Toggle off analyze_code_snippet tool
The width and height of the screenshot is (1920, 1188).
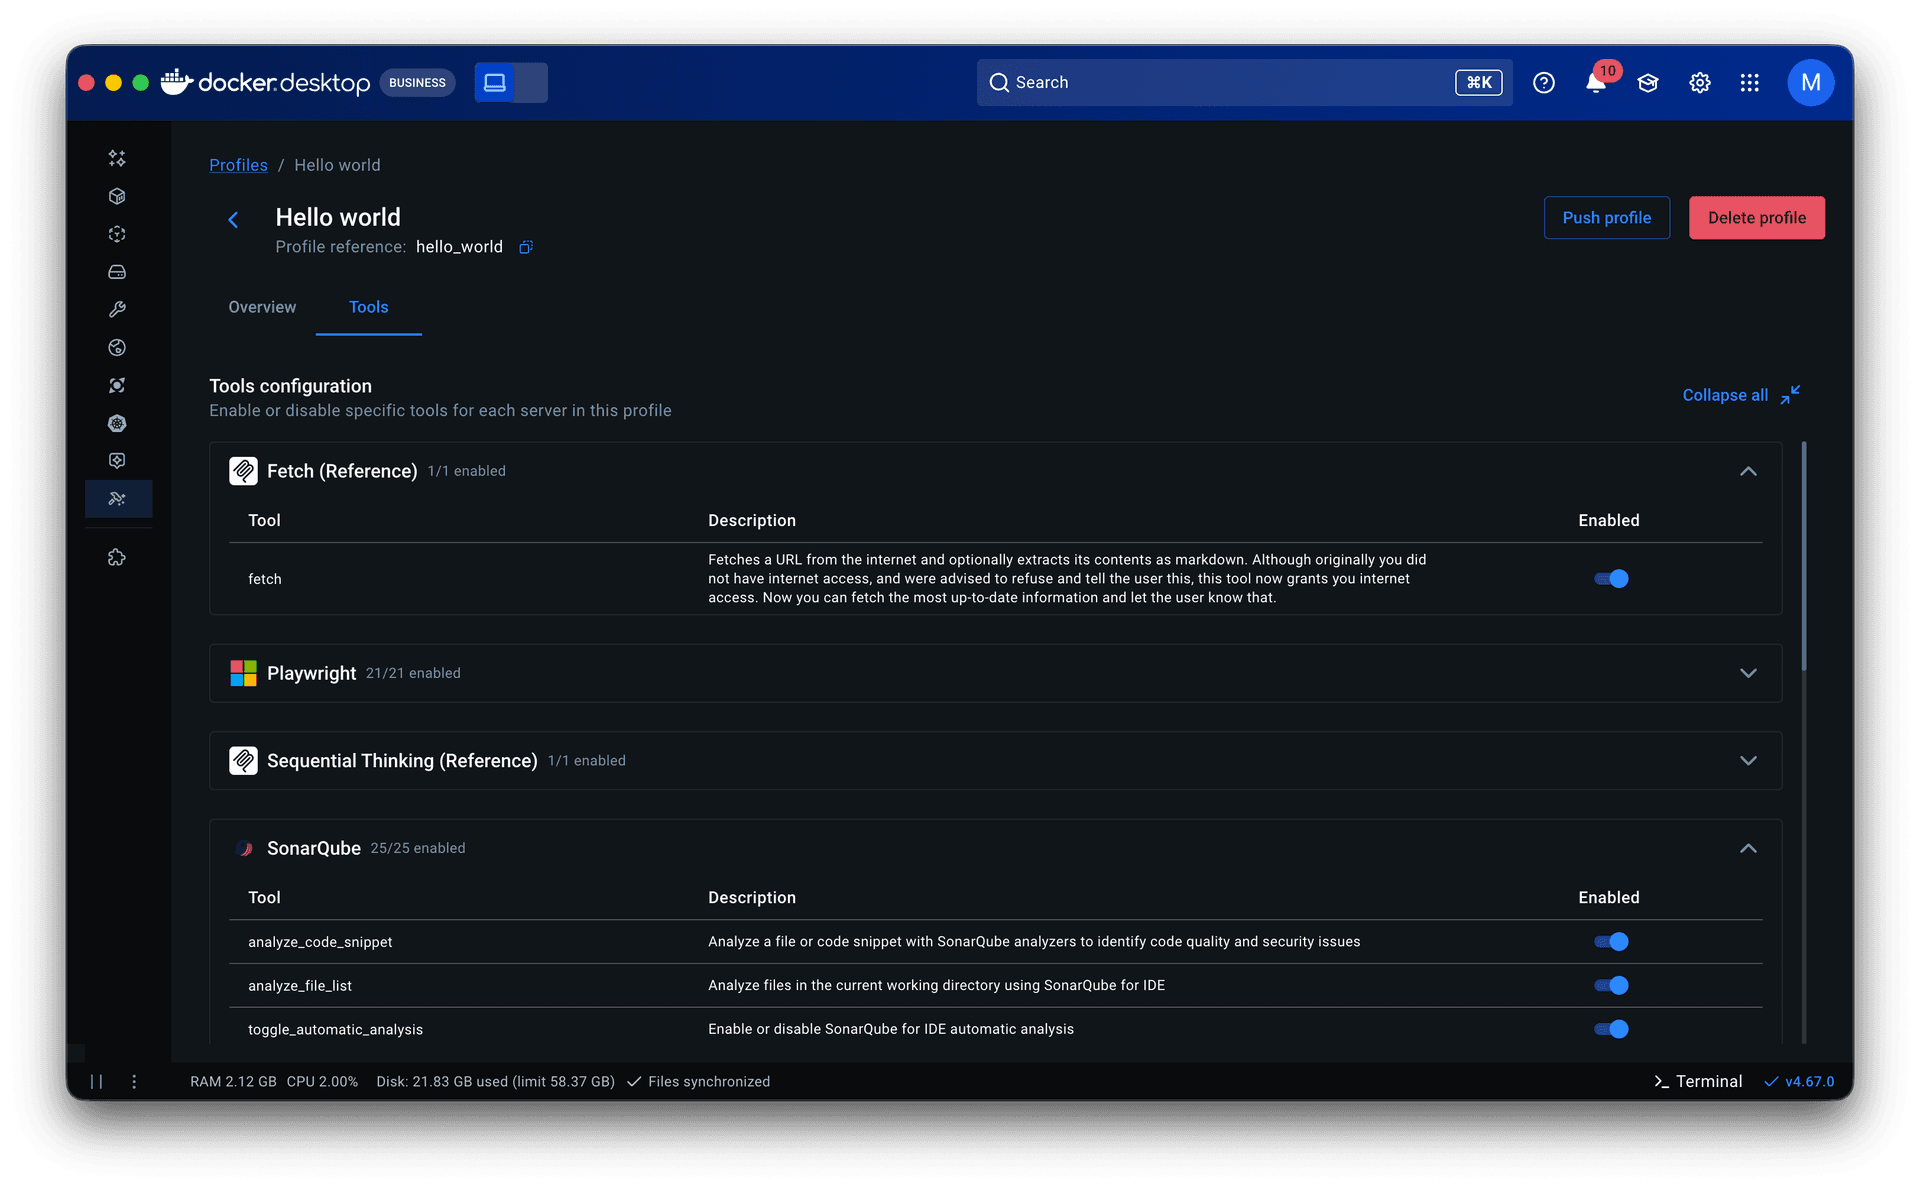1610,942
